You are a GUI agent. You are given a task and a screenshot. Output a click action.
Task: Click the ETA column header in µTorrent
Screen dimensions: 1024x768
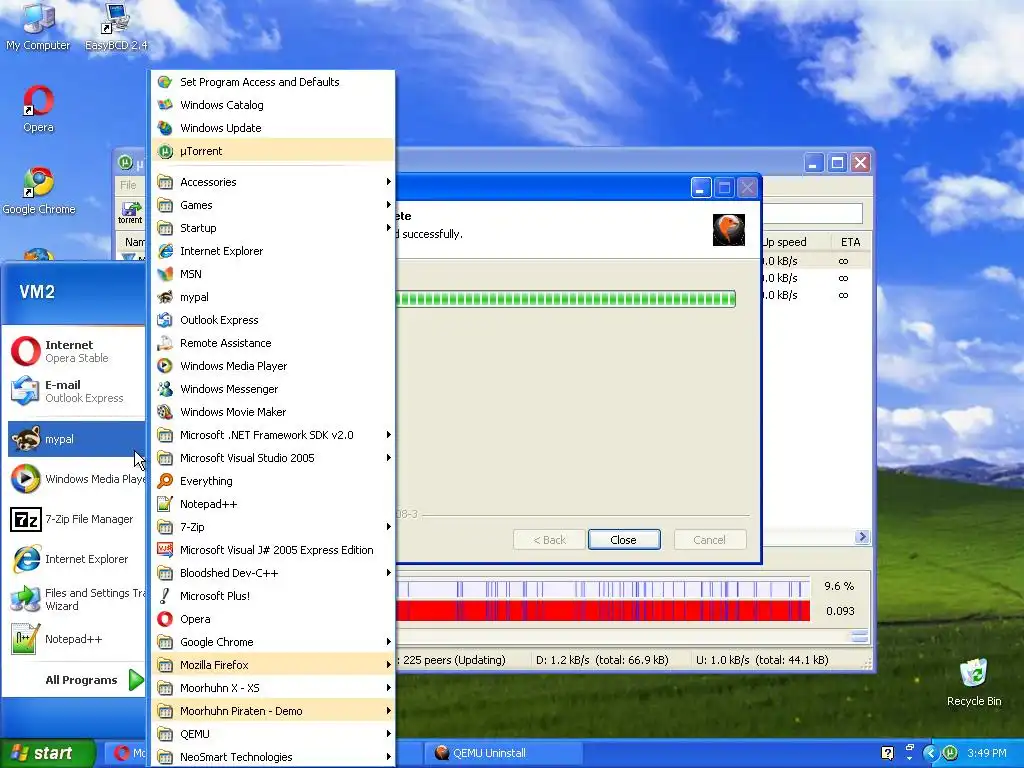[x=851, y=242]
